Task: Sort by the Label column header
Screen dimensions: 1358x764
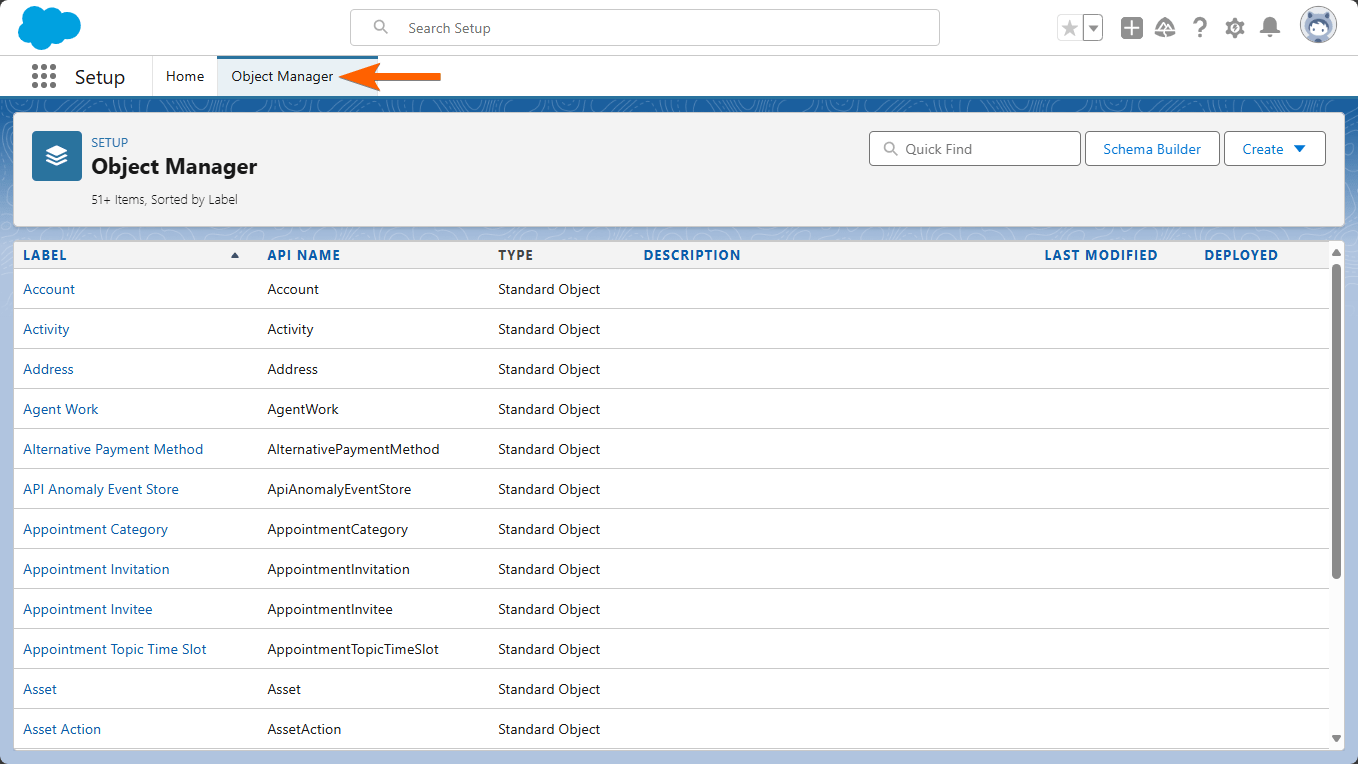Action: tap(45, 255)
